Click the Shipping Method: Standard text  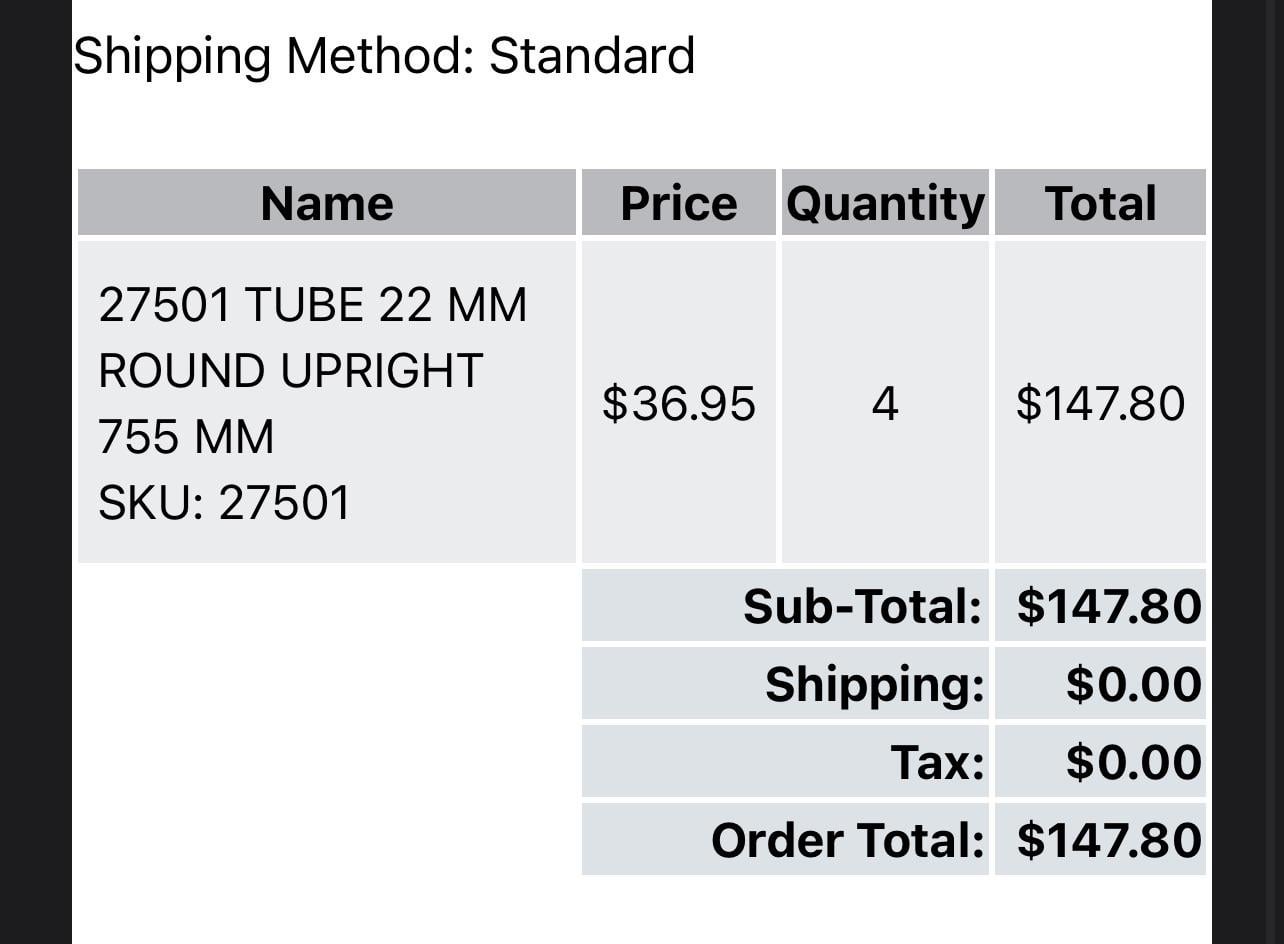tap(383, 56)
